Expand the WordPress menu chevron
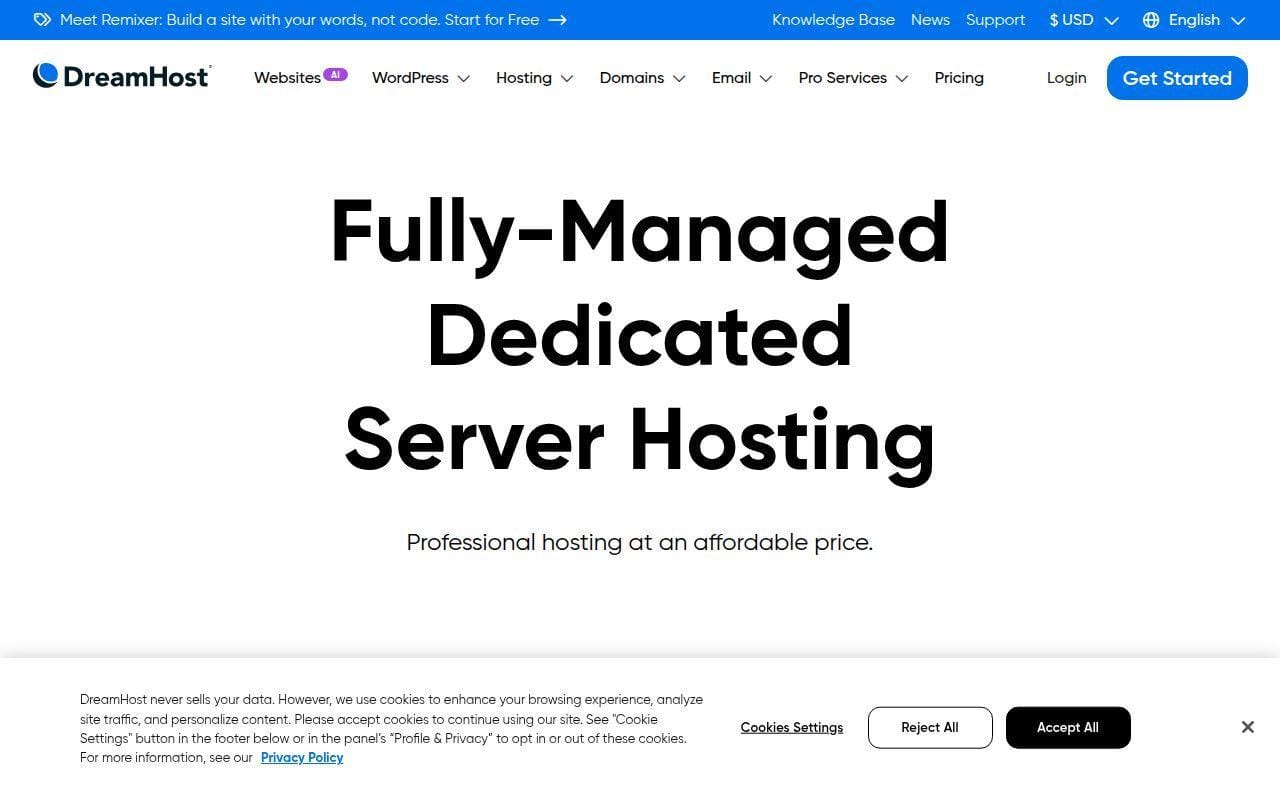The image size is (1280, 800). [464, 78]
